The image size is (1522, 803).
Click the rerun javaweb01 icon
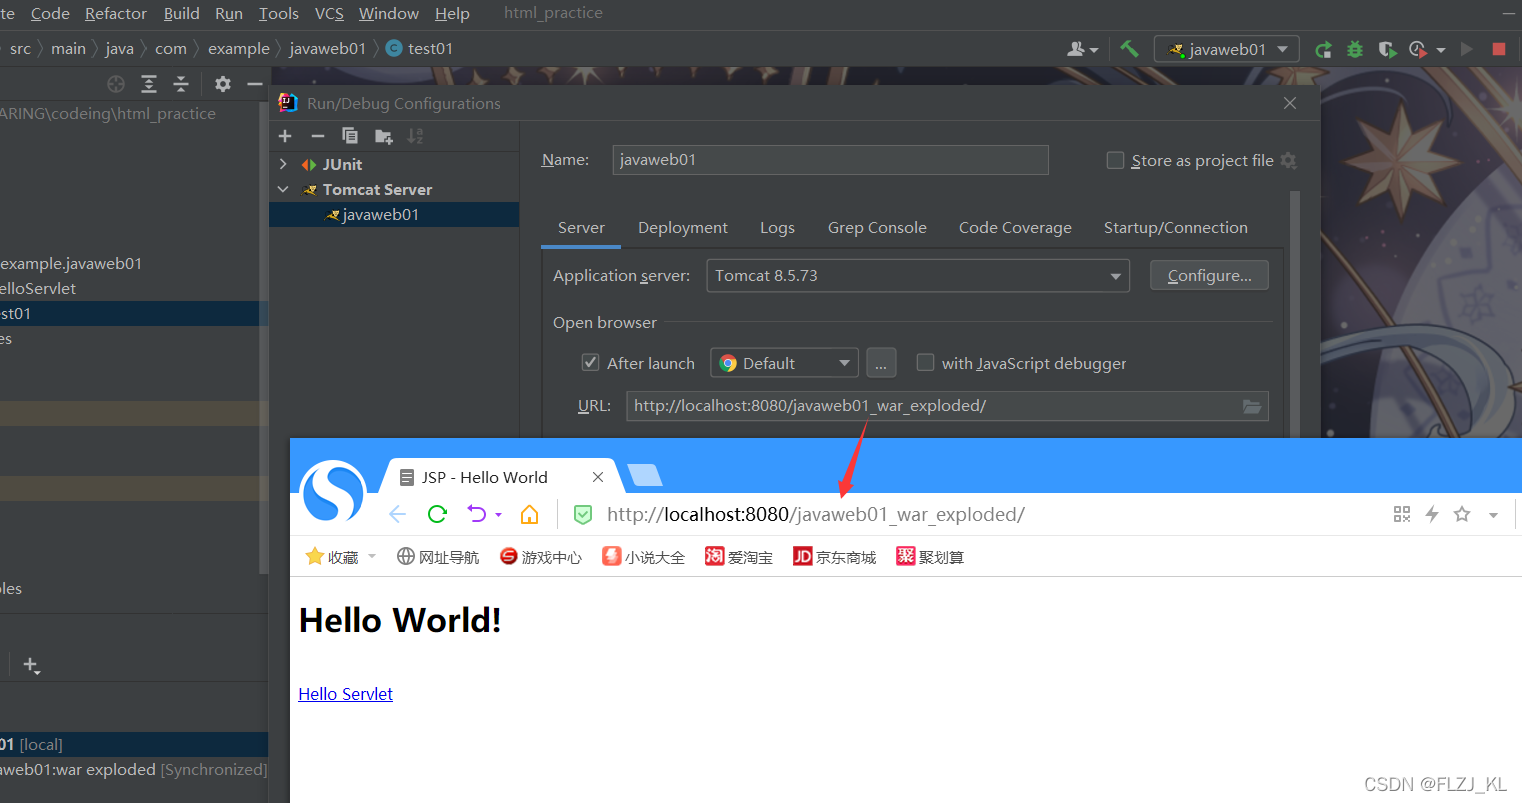click(x=1324, y=49)
